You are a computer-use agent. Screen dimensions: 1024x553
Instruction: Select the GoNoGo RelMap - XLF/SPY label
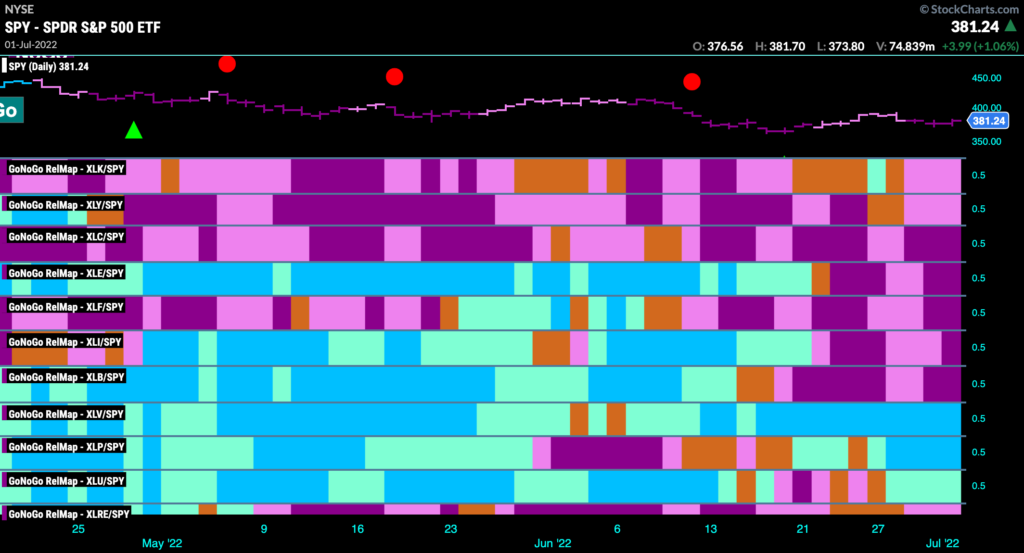coord(66,307)
